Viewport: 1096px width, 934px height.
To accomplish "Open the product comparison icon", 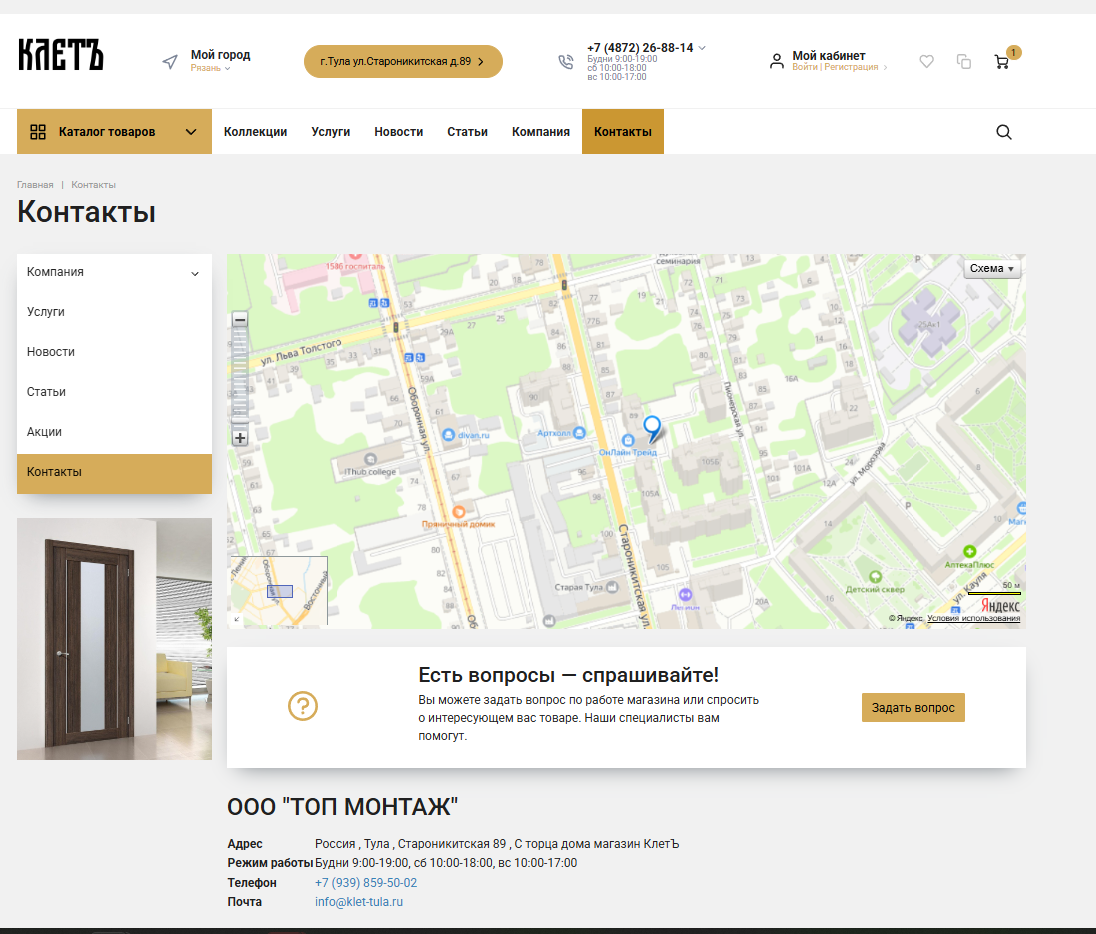I will tap(964, 62).
